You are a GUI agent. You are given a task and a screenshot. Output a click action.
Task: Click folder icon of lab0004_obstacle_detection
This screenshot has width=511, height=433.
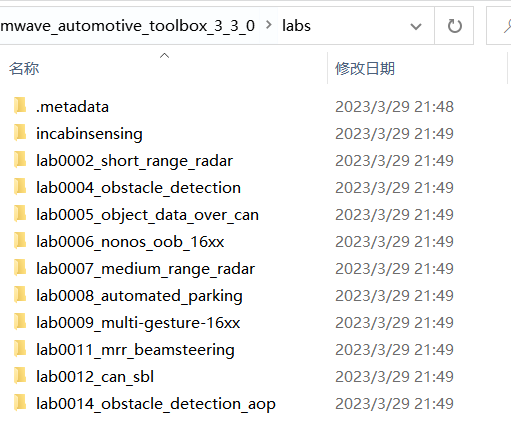pyautogui.click(x=20, y=187)
